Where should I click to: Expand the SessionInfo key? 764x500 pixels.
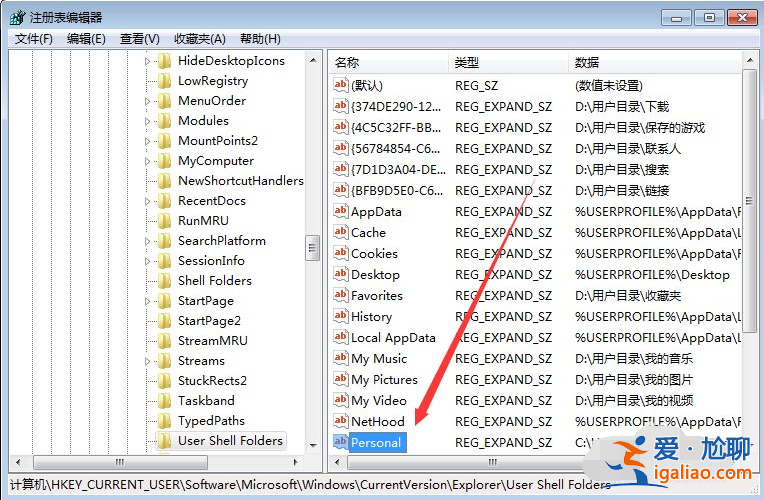(x=147, y=261)
